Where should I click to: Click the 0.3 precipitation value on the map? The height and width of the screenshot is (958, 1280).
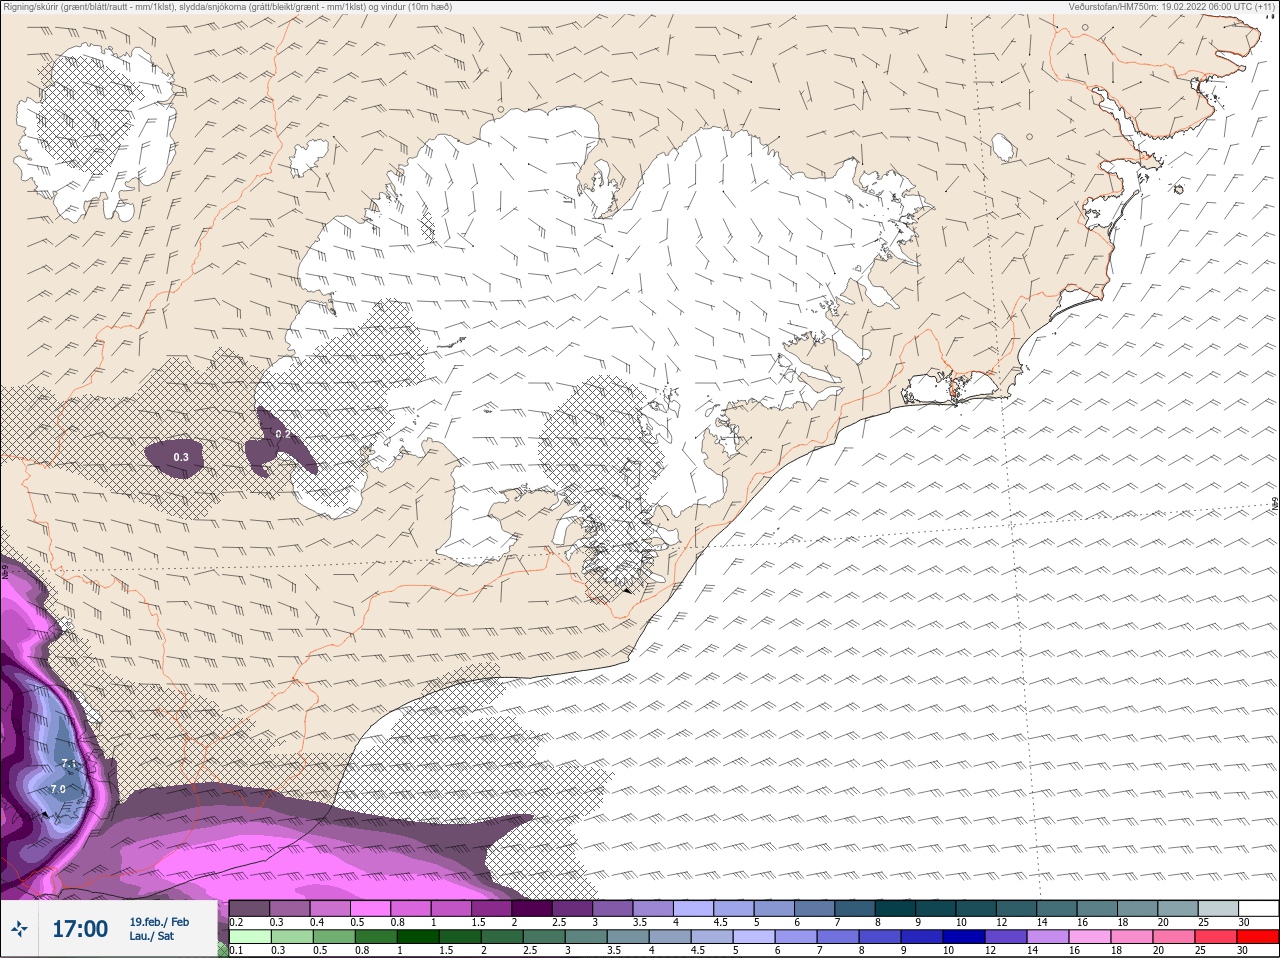(x=181, y=457)
